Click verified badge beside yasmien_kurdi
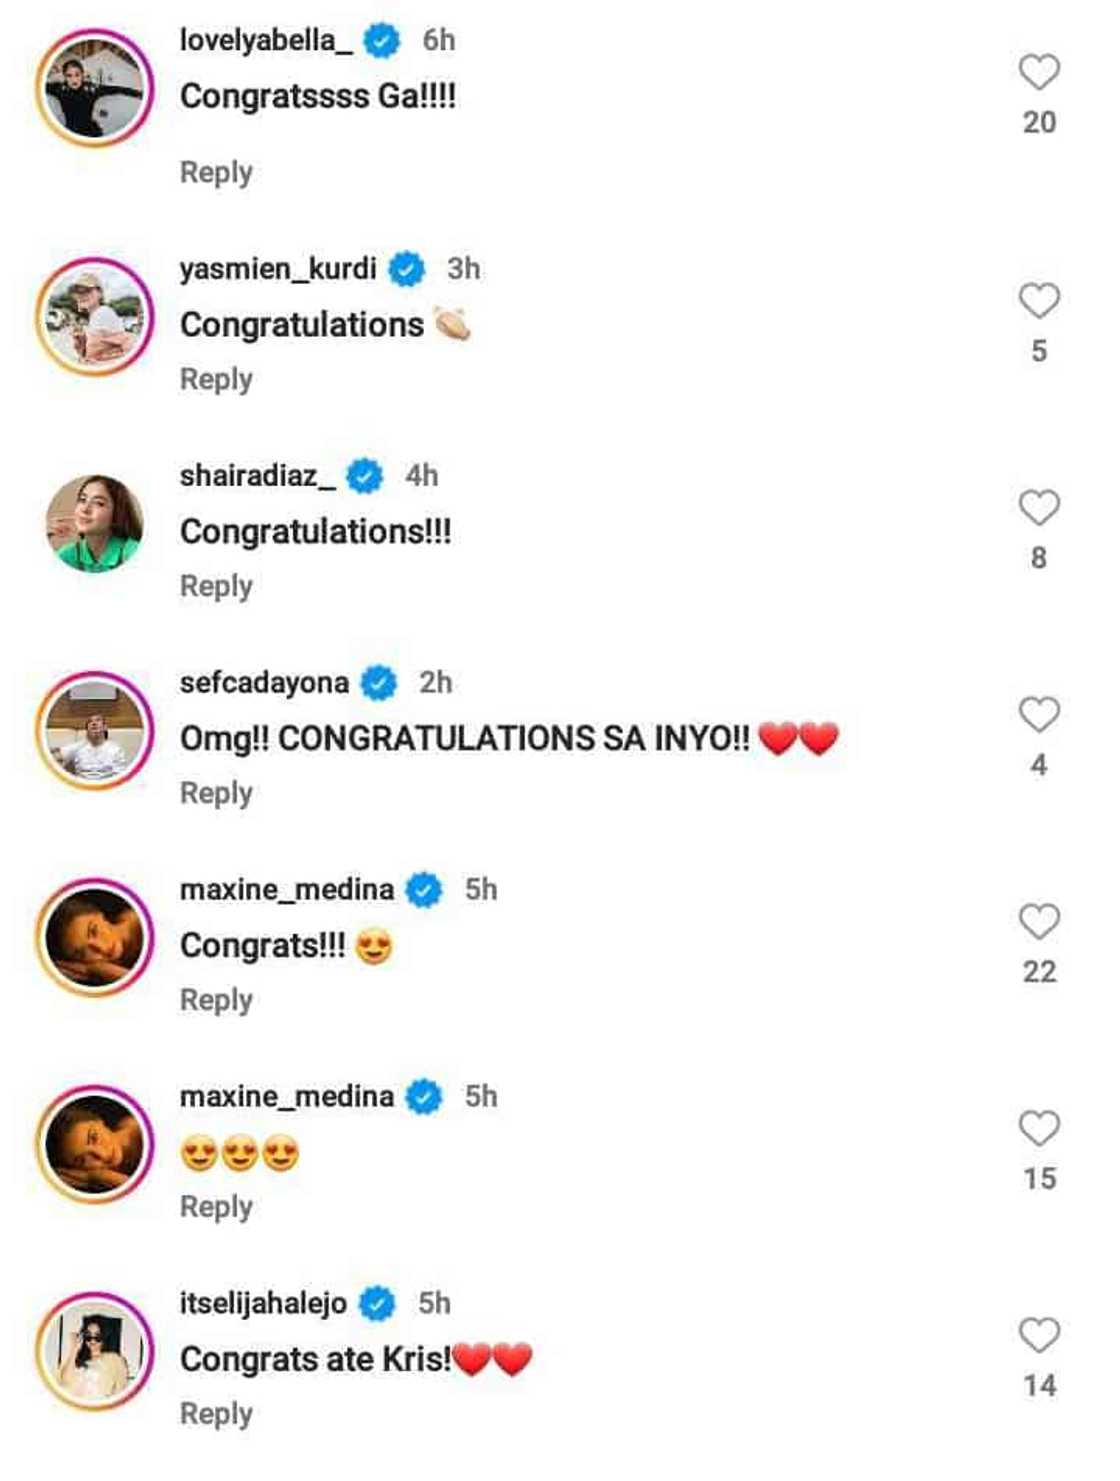Screen dimensions: 1120x1481 point(406,269)
